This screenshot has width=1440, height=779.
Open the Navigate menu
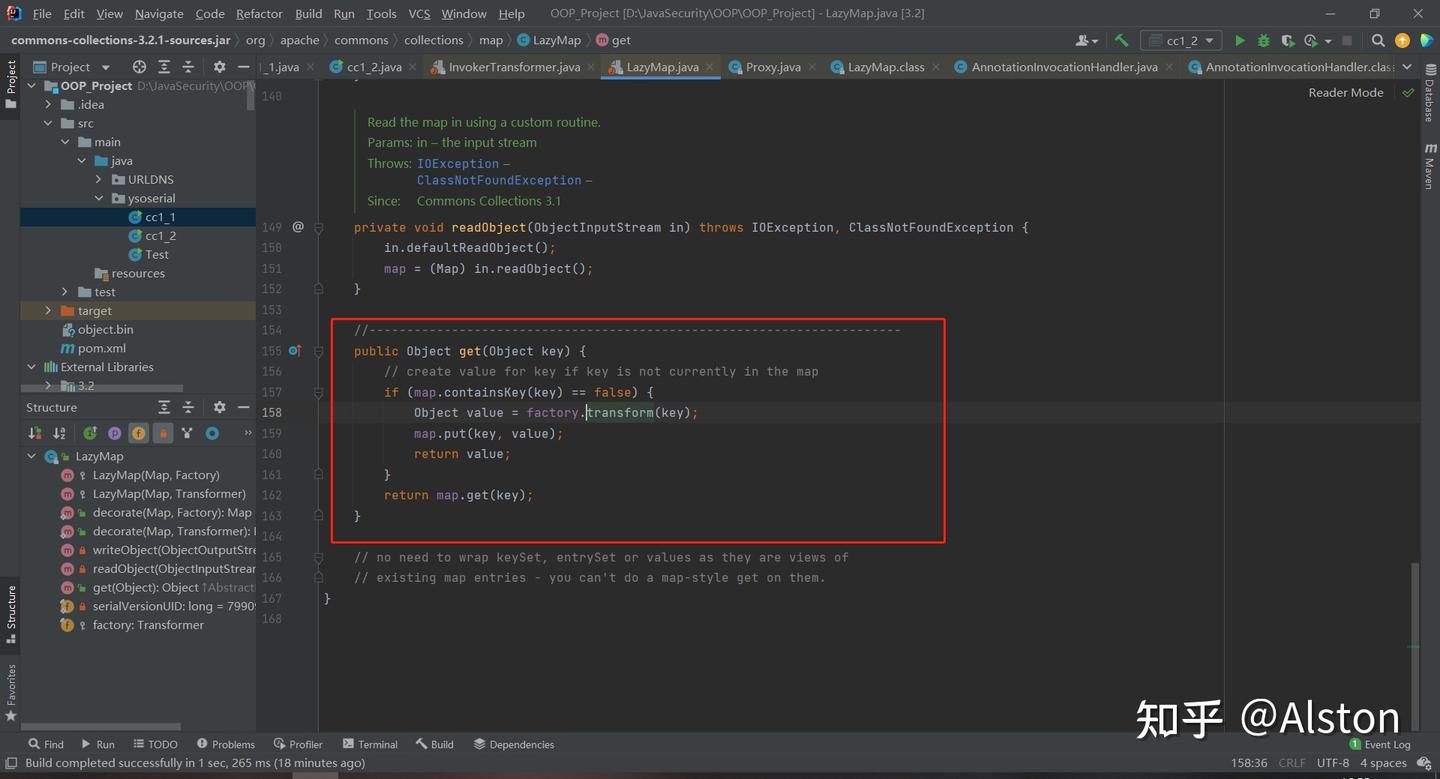(x=159, y=14)
